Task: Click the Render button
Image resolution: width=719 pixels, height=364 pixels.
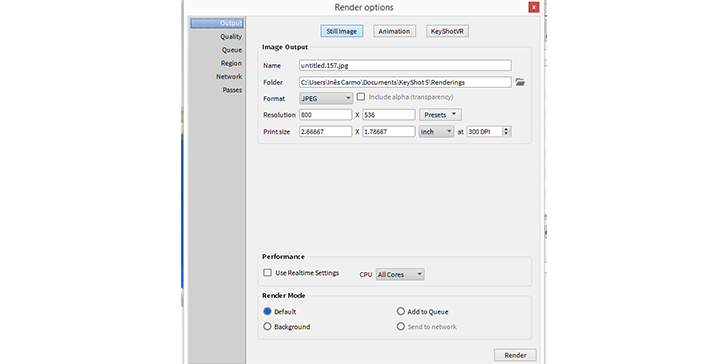Action: (x=515, y=355)
